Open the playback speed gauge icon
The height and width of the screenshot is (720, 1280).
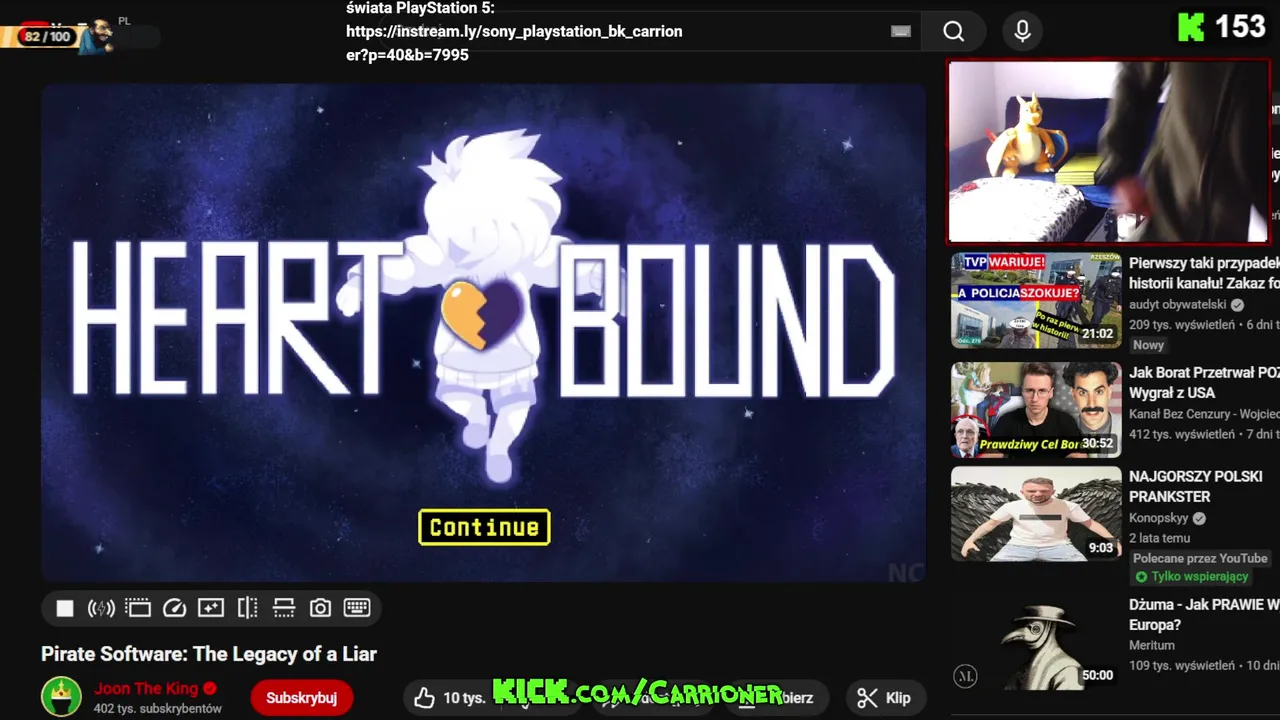tap(174, 608)
